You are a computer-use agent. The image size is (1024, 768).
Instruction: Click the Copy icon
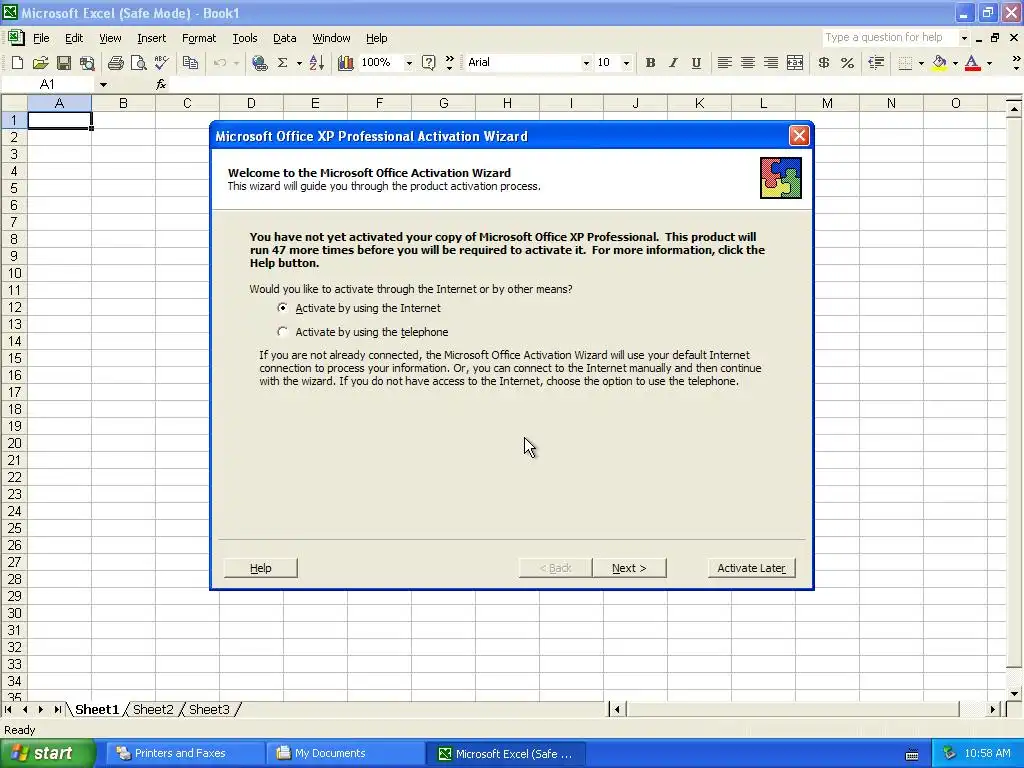[190, 63]
